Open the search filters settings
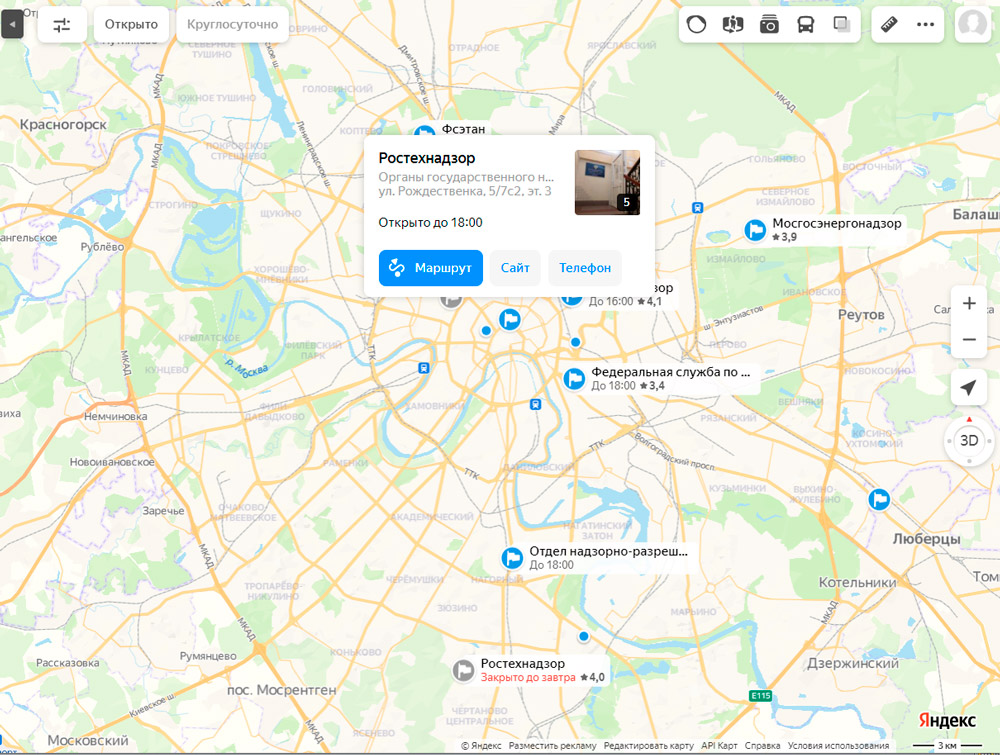Image resolution: width=1000 pixels, height=755 pixels. (62, 24)
